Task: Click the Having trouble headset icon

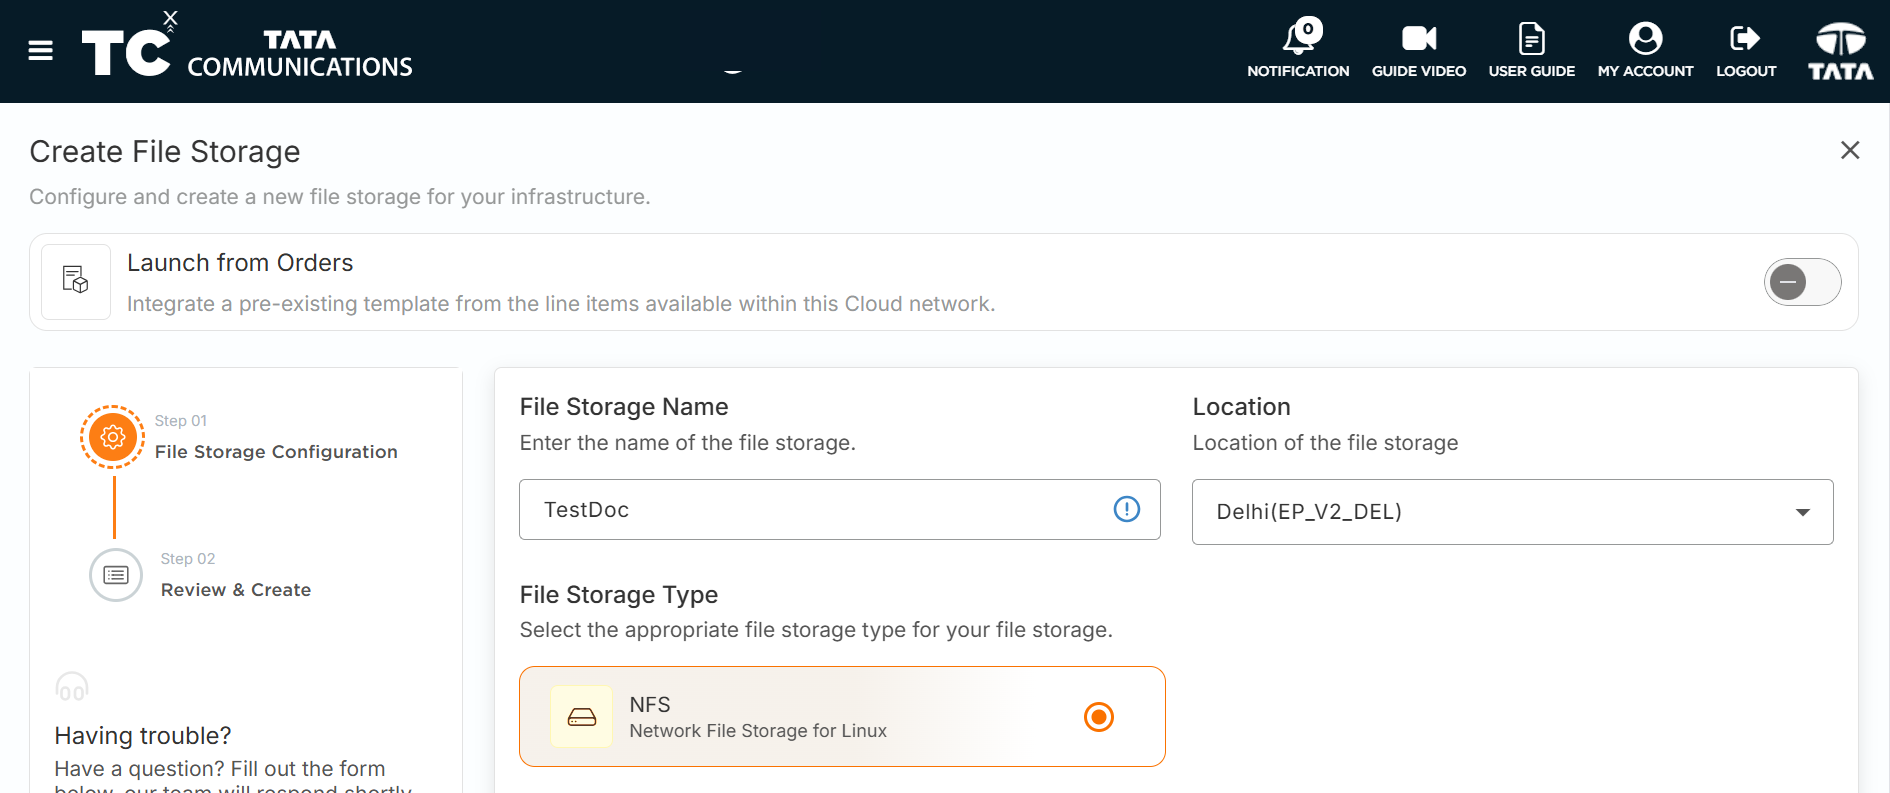Action: coord(72,687)
